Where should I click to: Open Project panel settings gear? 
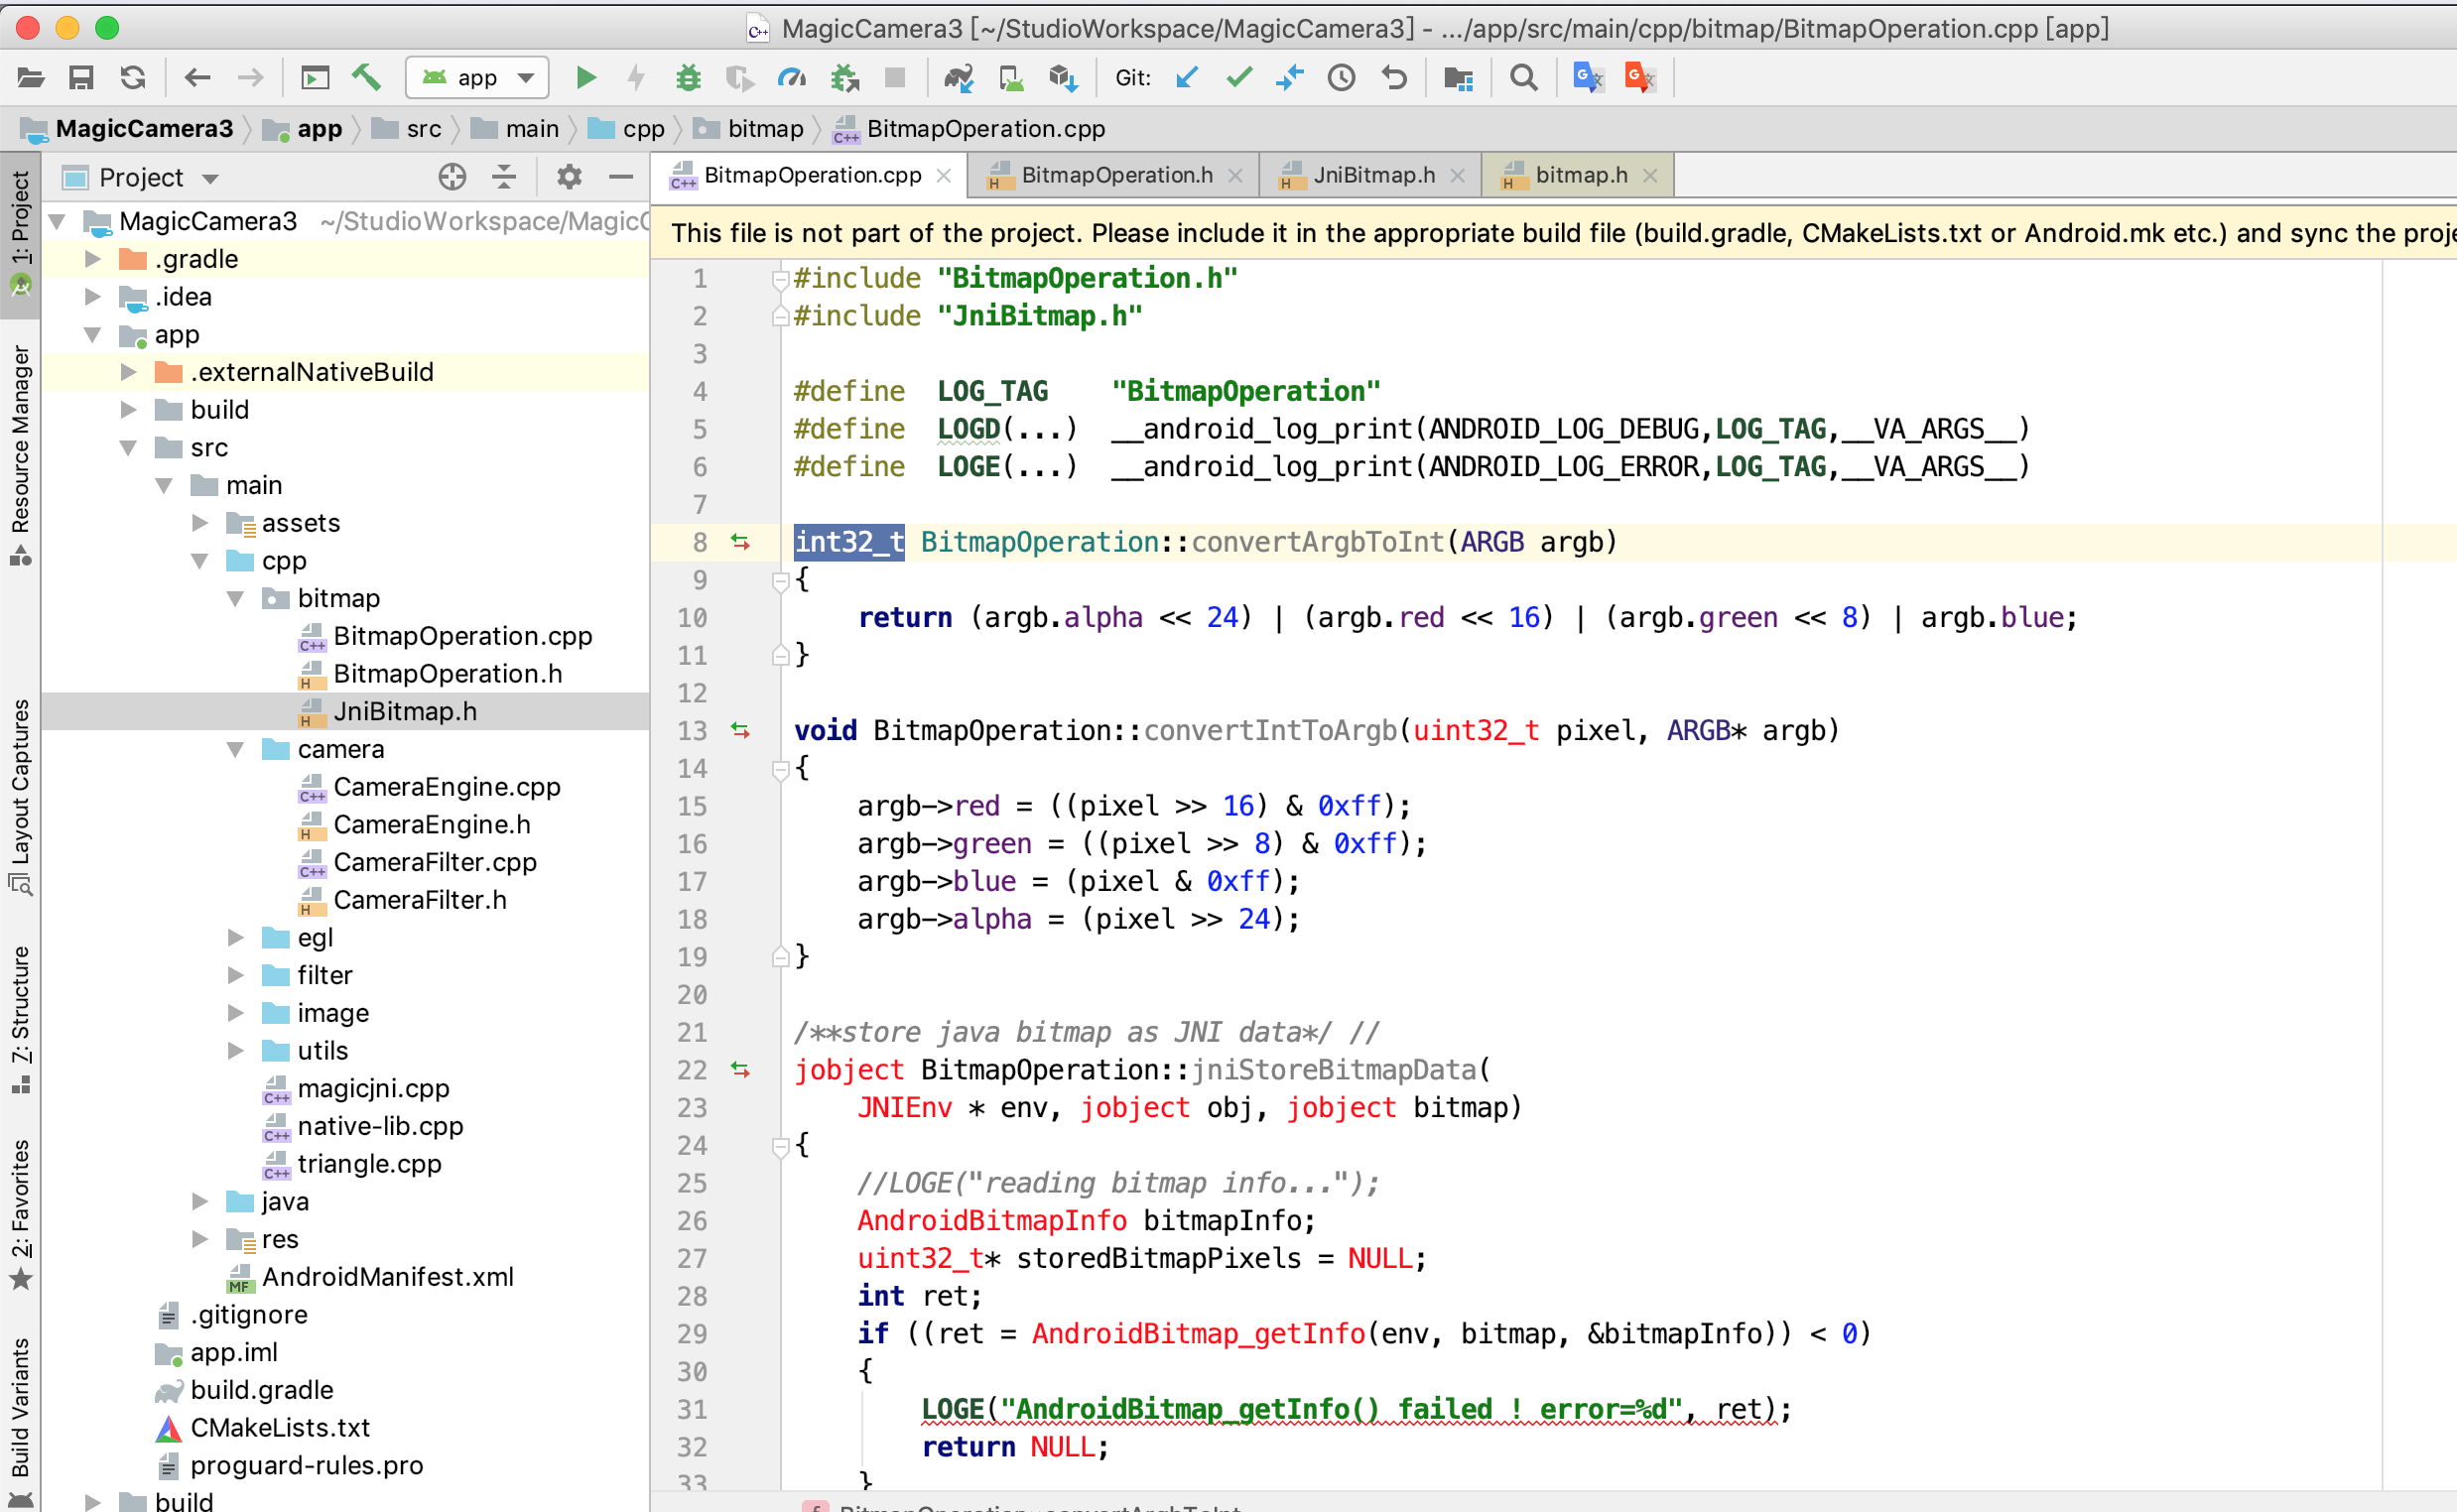tap(569, 177)
